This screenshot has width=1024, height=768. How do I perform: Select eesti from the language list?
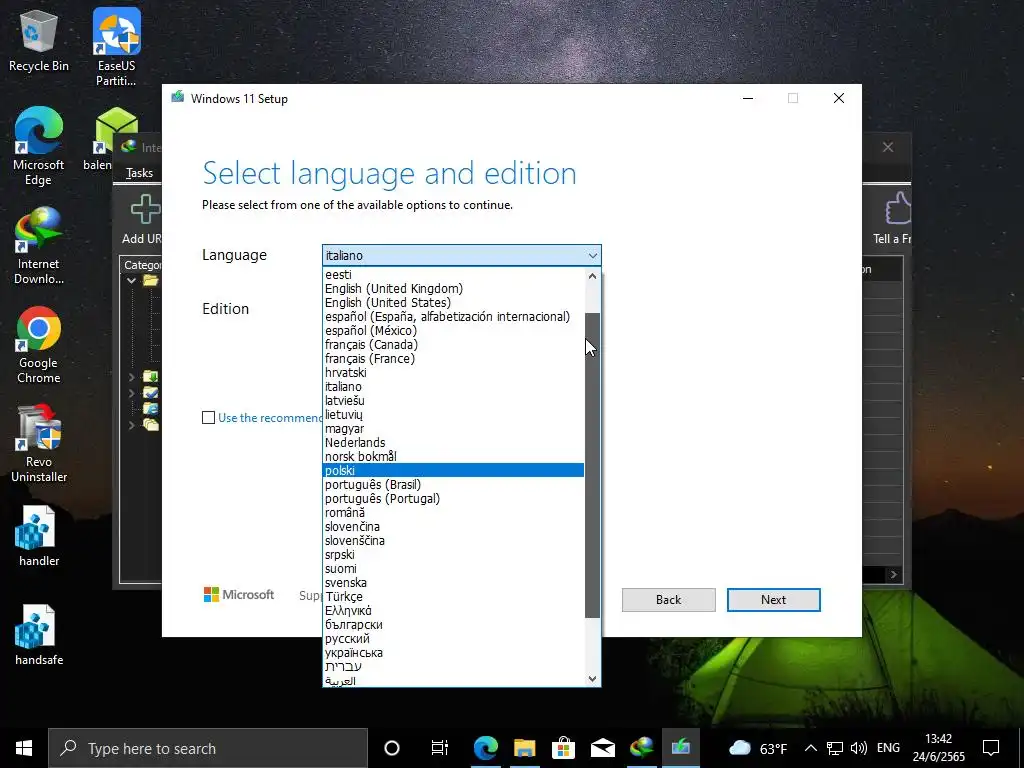click(454, 274)
